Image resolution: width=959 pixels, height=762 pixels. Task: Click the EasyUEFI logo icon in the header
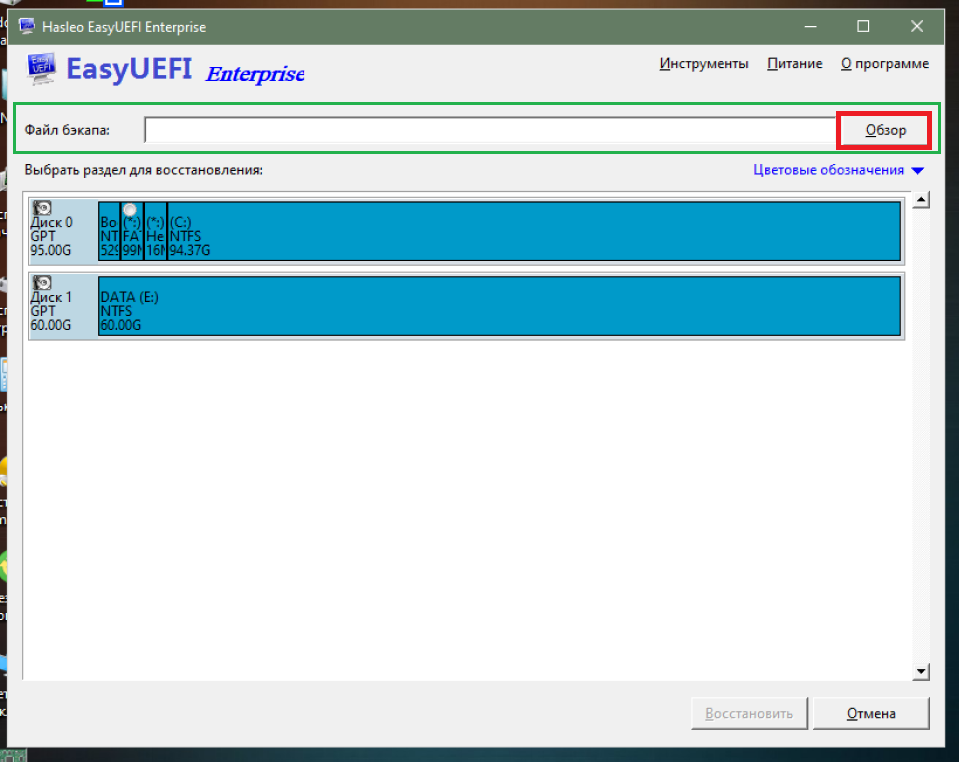point(41,68)
